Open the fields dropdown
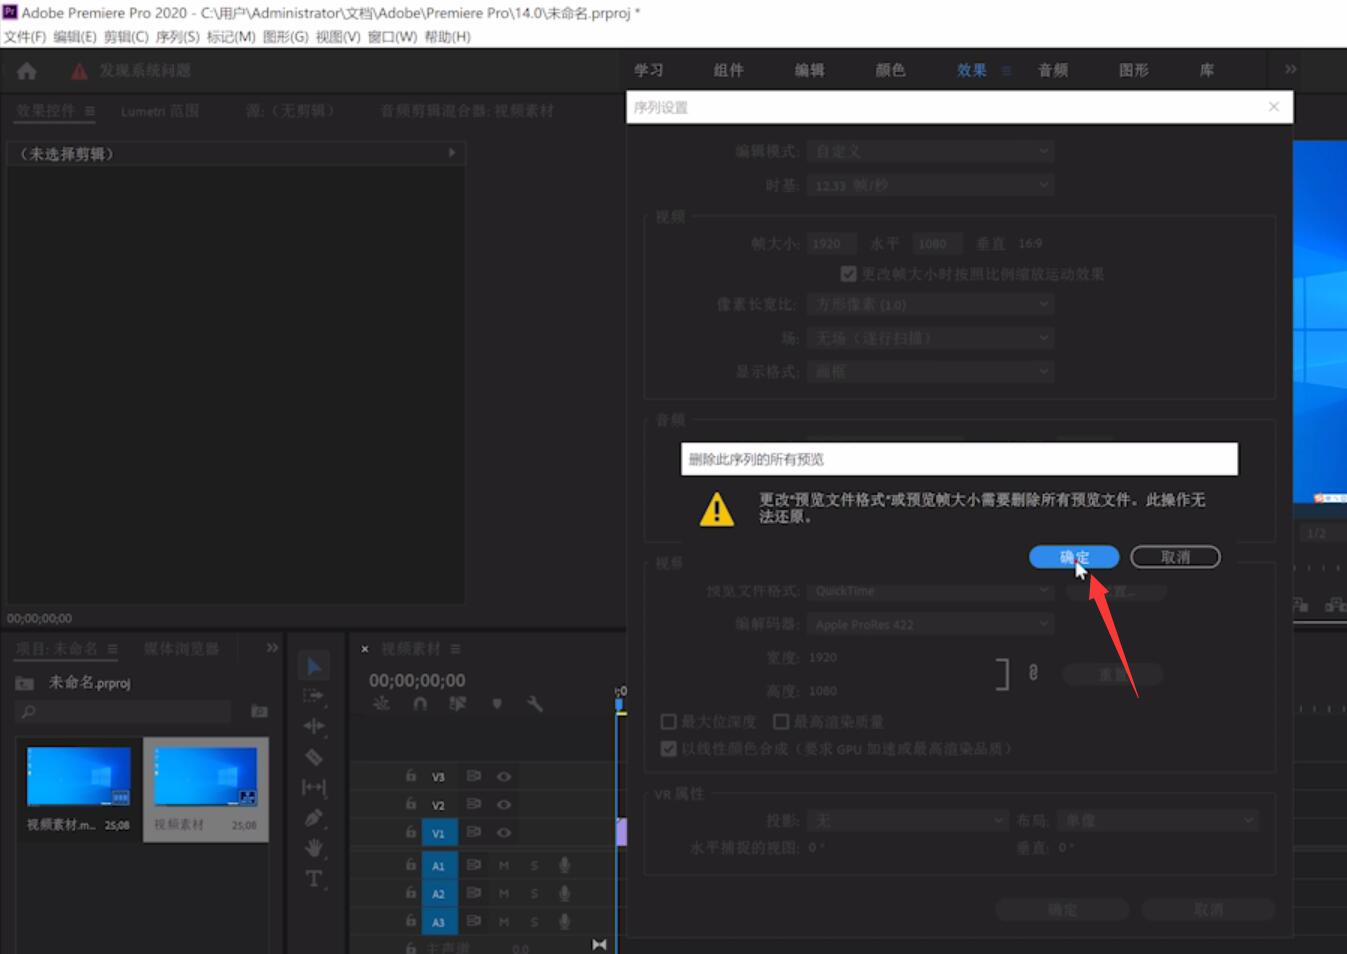This screenshot has height=954, width=1347. coord(931,338)
